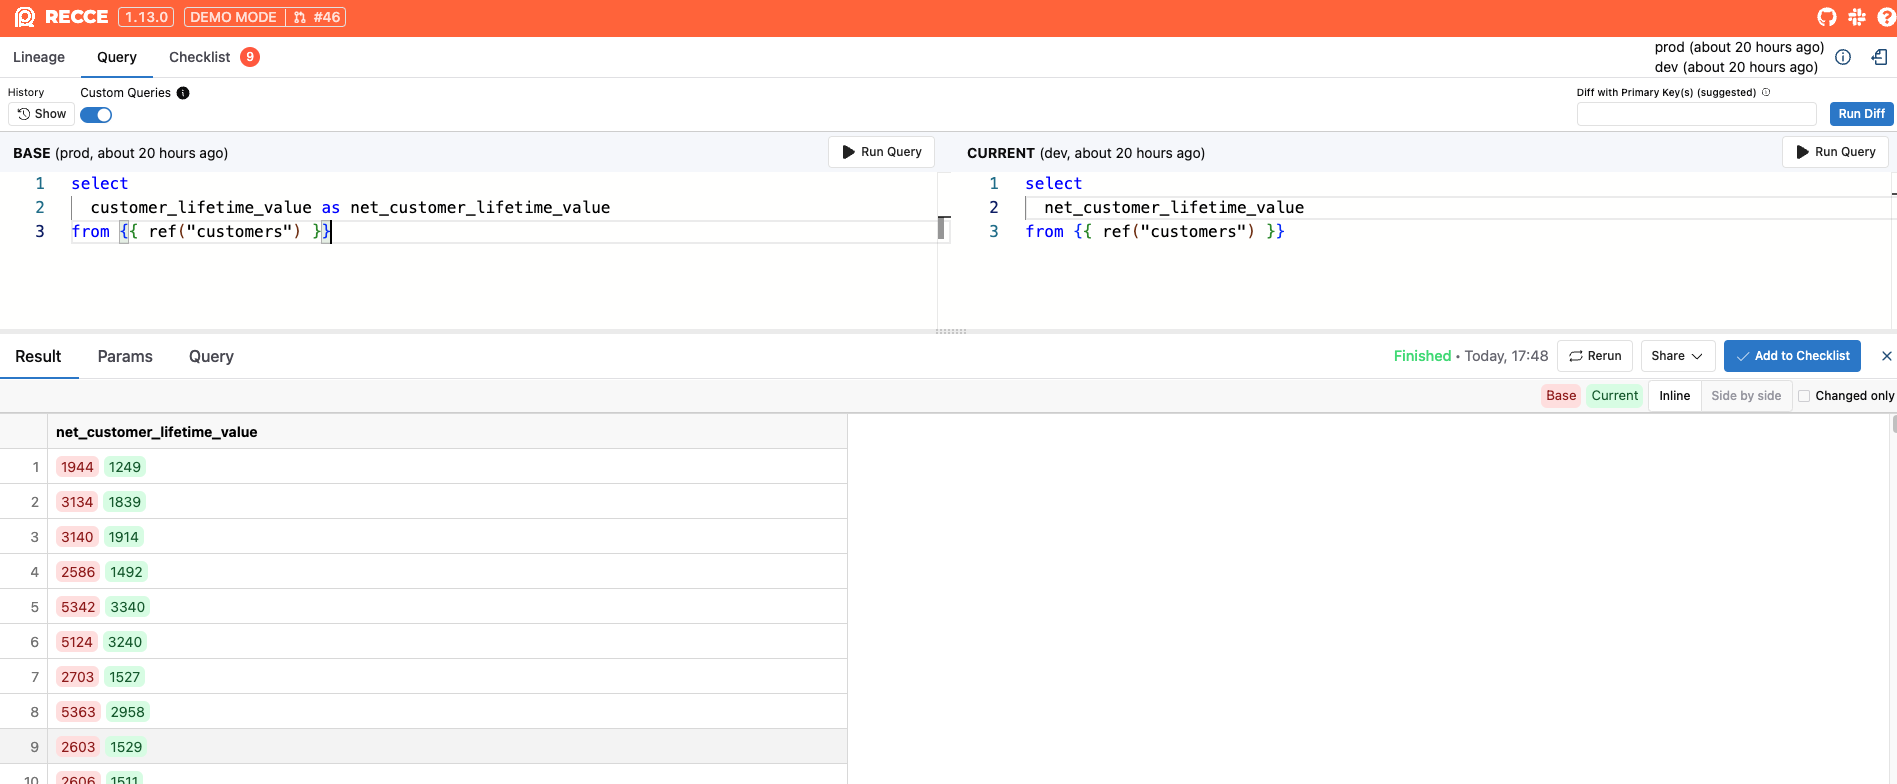Select the Query tab in results panel
The height and width of the screenshot is (784, 1897).
(211, 357)
